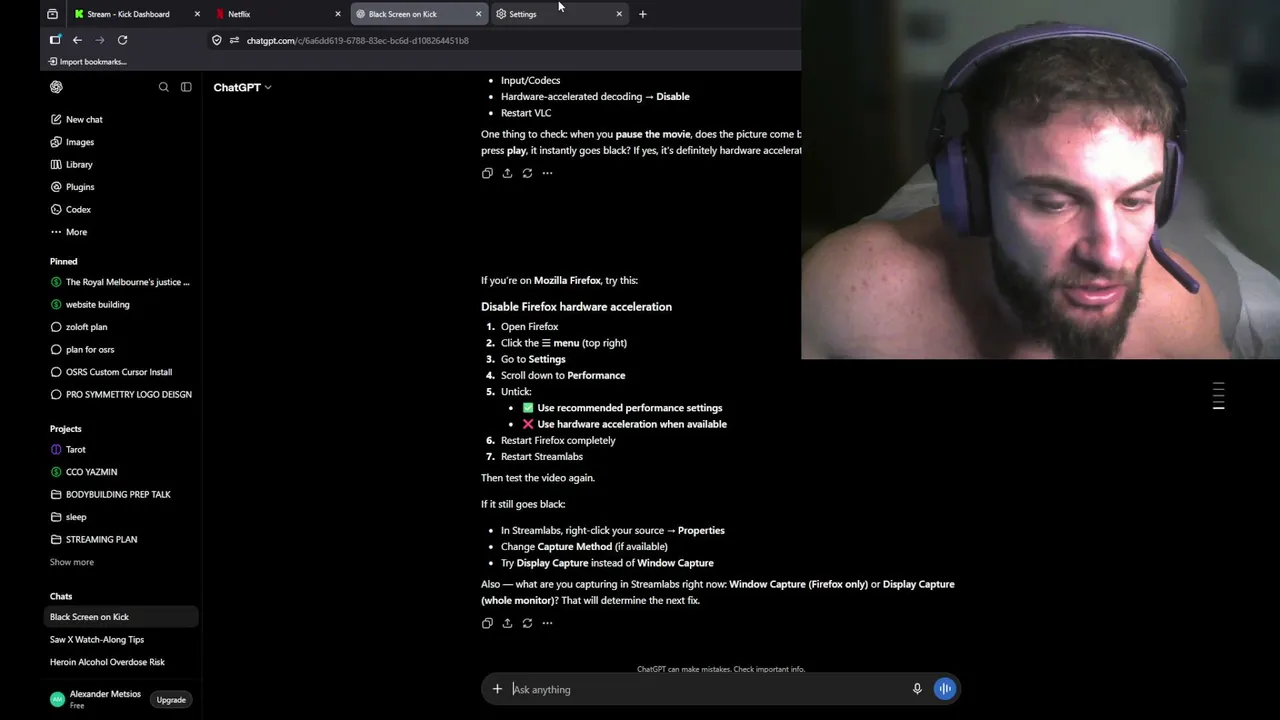Viewport: 1280px width, 720px height.
Task: Reload the ChatGPT page
Action: click(x=122, y=40)
